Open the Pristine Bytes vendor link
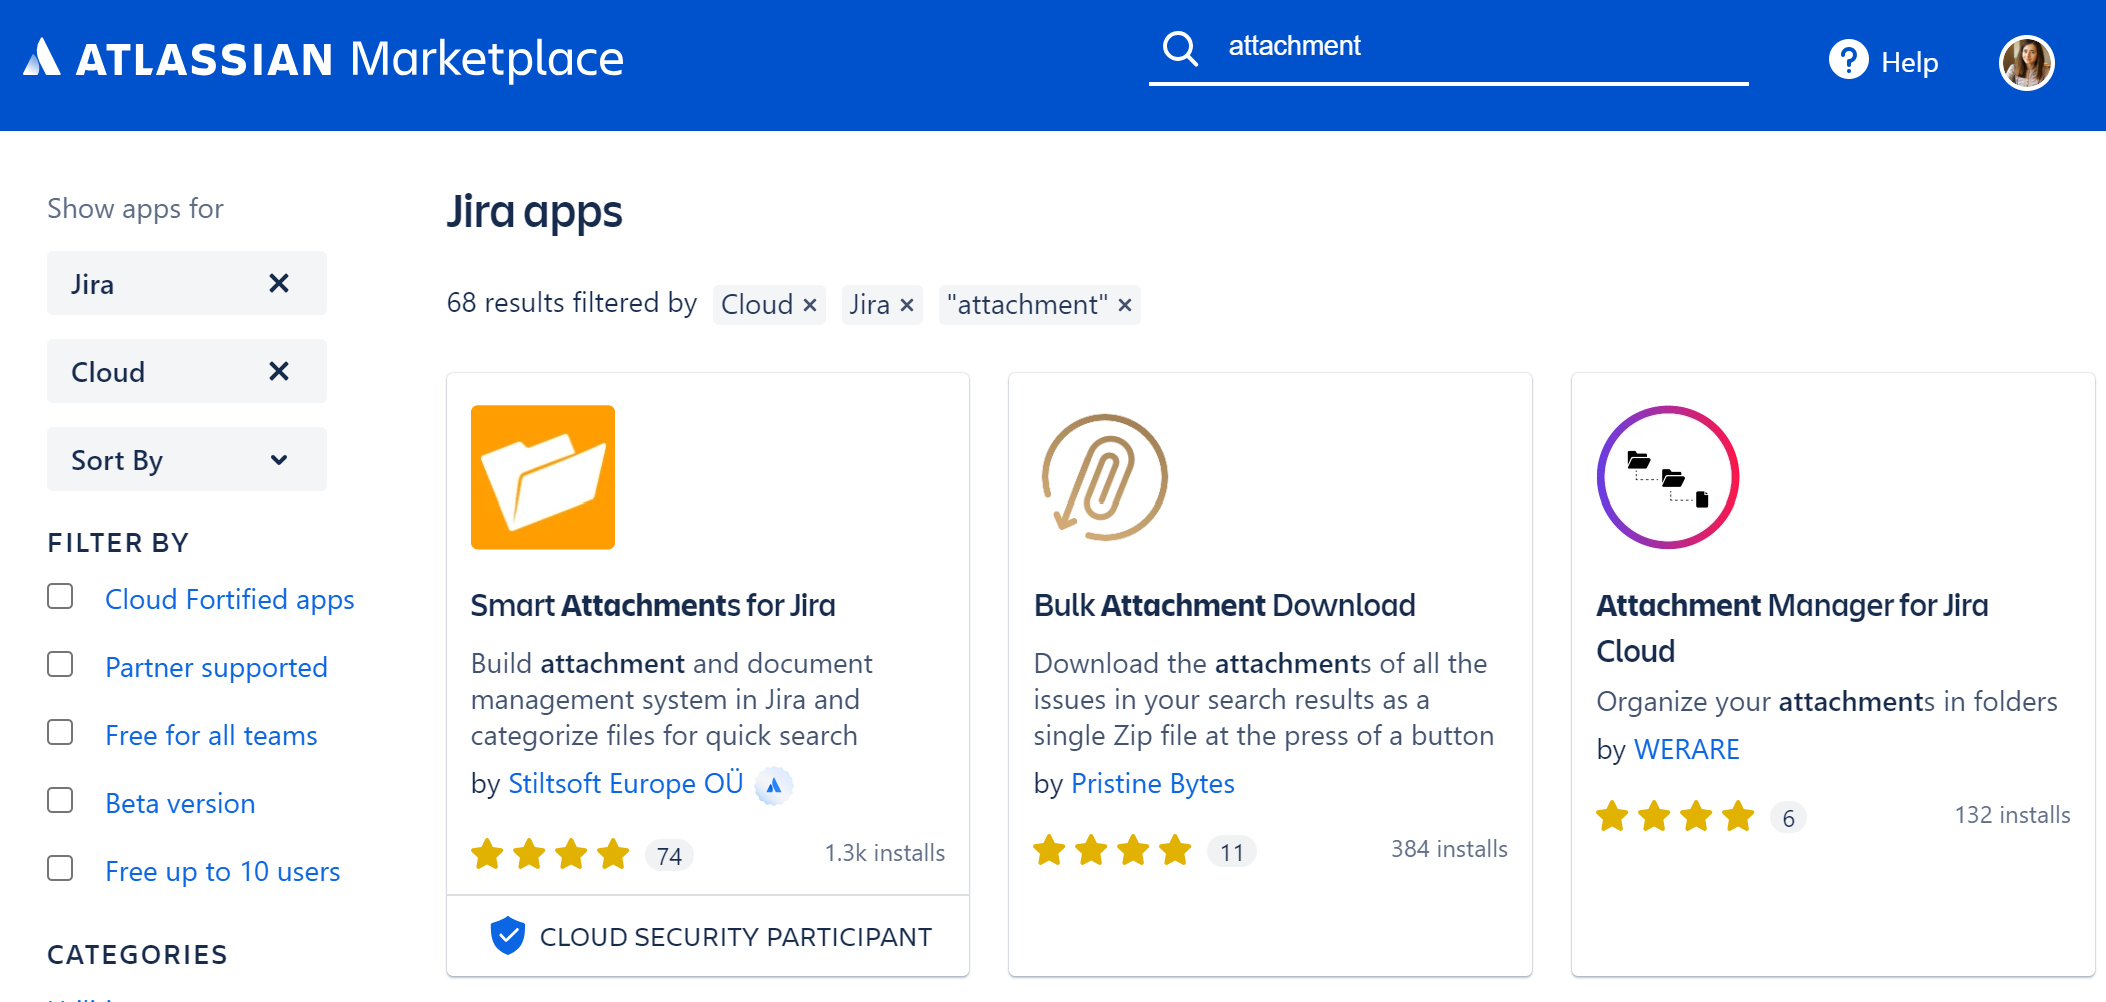Screen dimensions: 2106x1002 (1152, 784)
